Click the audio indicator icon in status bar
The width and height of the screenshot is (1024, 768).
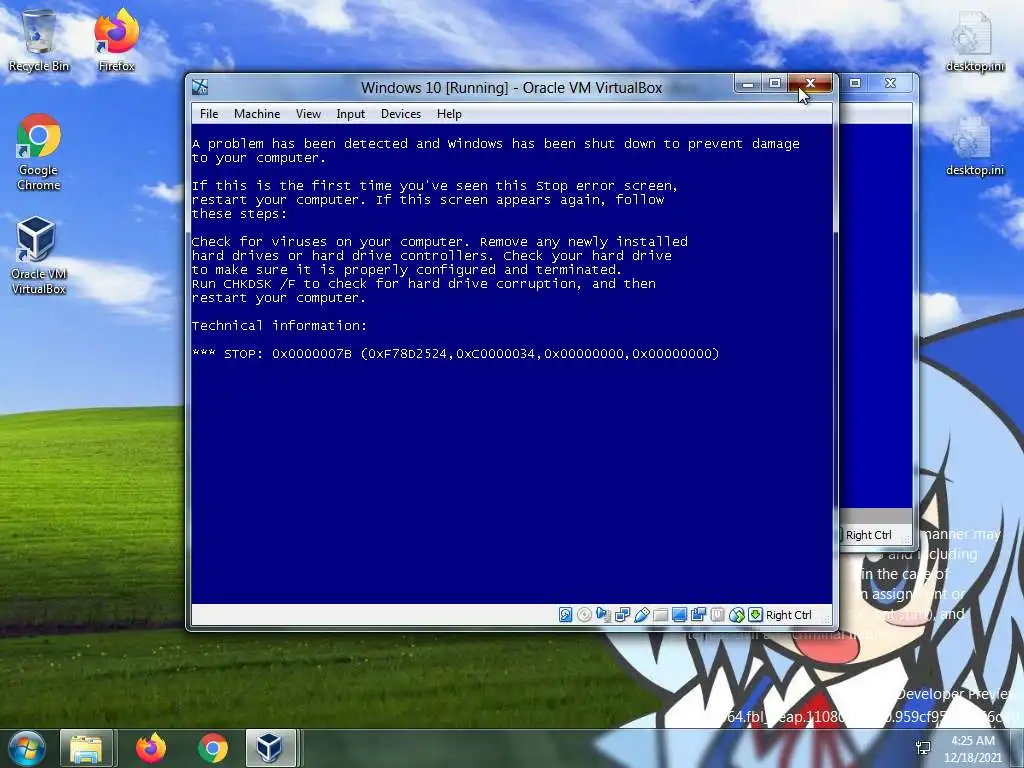[603, 615]
